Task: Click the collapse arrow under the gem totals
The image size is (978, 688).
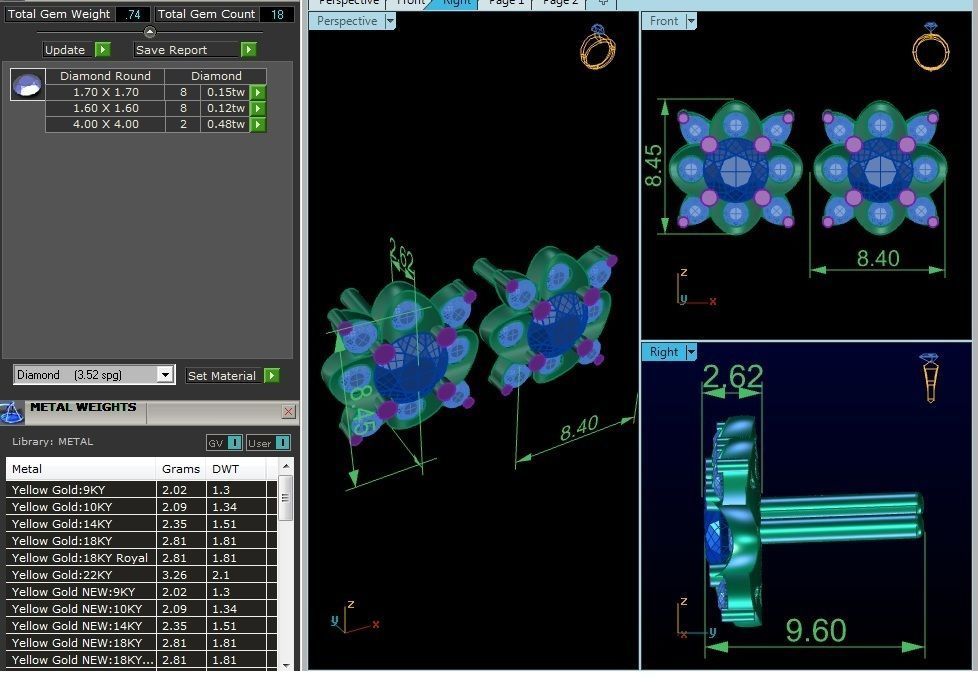Action: click(150, 32)
